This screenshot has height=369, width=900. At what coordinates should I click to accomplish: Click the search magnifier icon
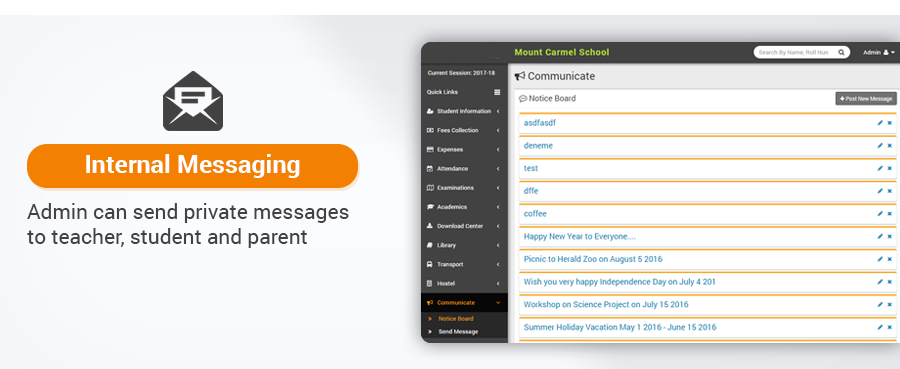(x=841, y=52)
